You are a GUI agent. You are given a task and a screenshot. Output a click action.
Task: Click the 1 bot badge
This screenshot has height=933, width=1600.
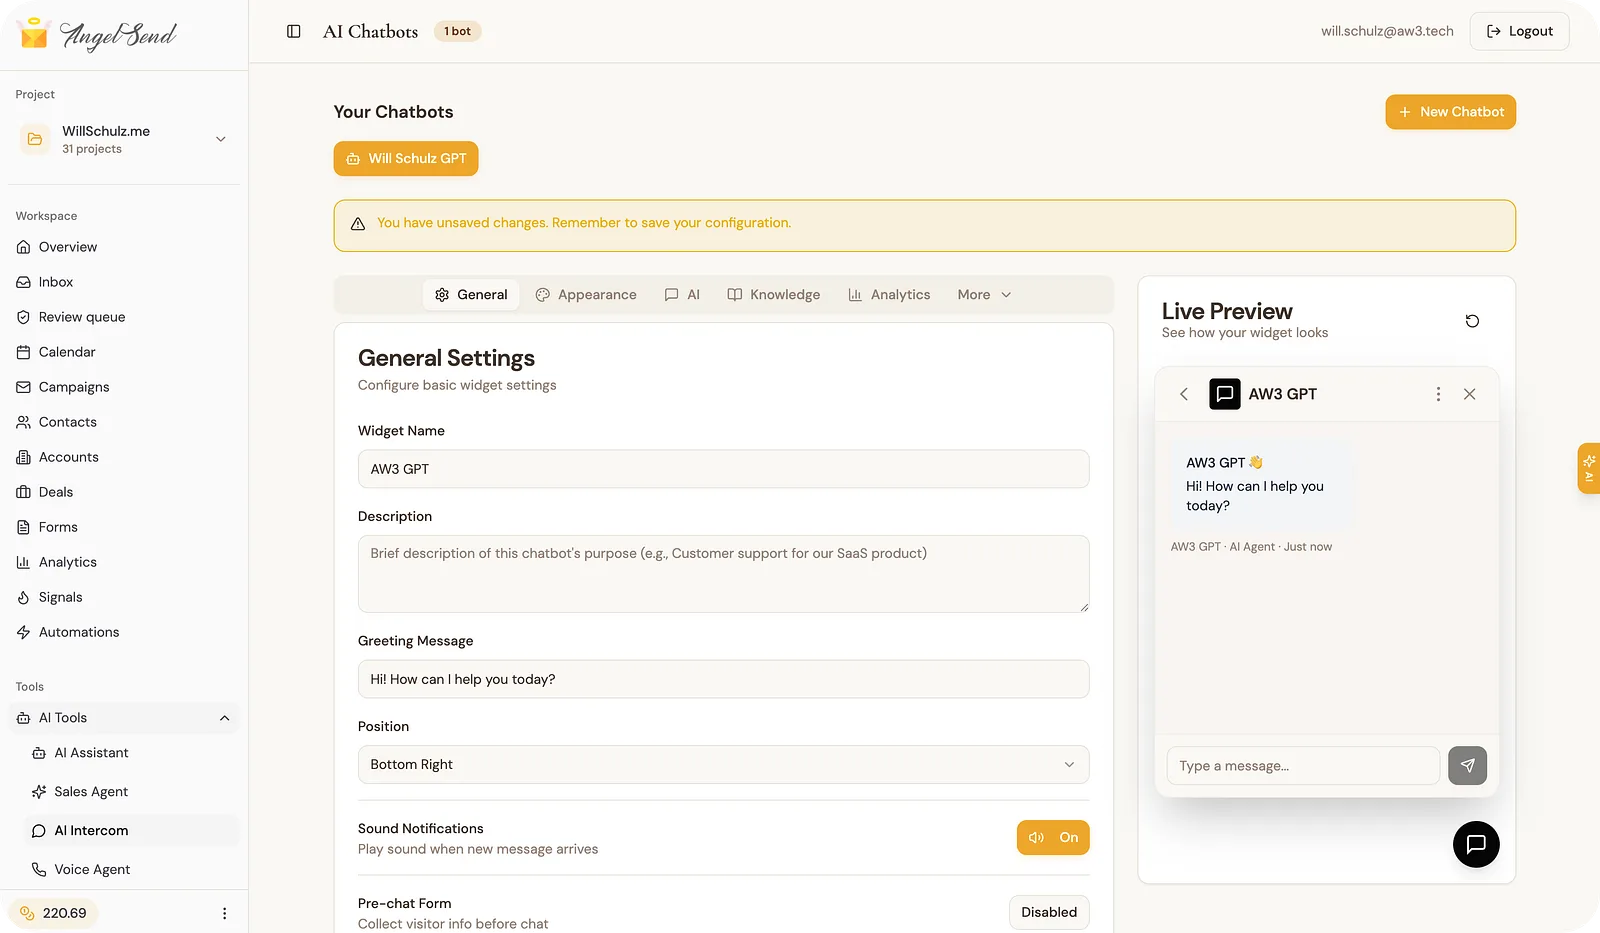(x=457, y=31)
